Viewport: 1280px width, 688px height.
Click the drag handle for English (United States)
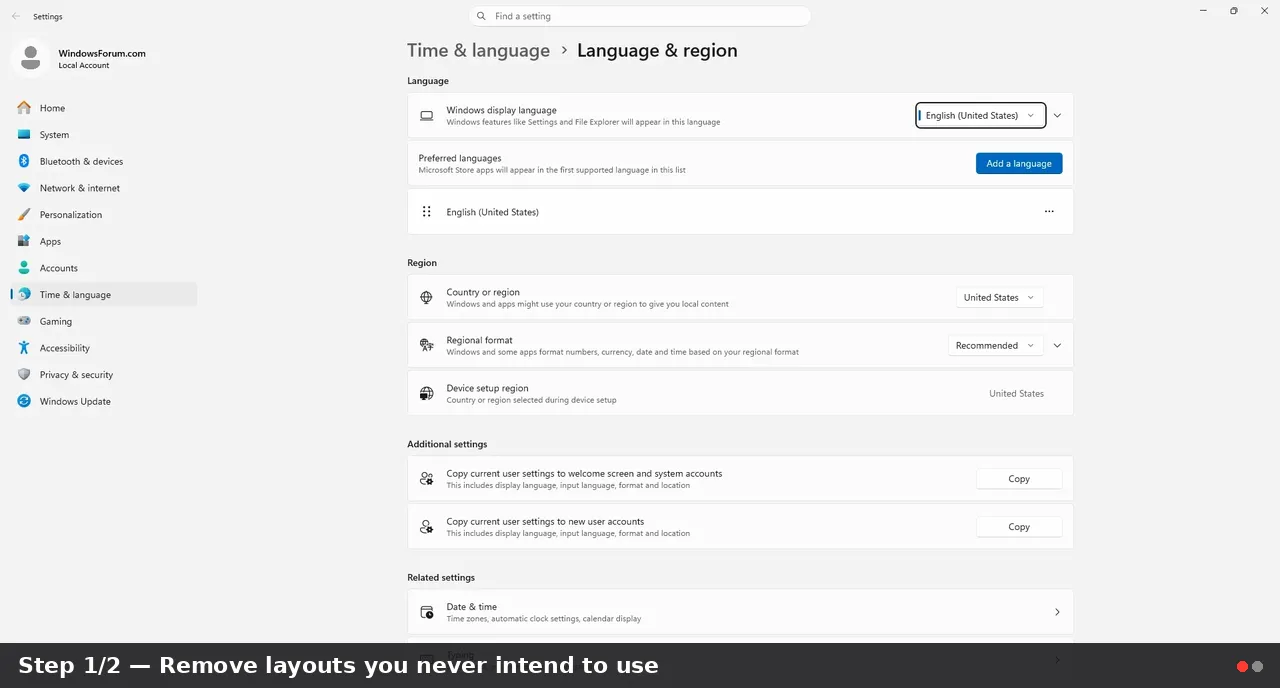pos(427,212)
